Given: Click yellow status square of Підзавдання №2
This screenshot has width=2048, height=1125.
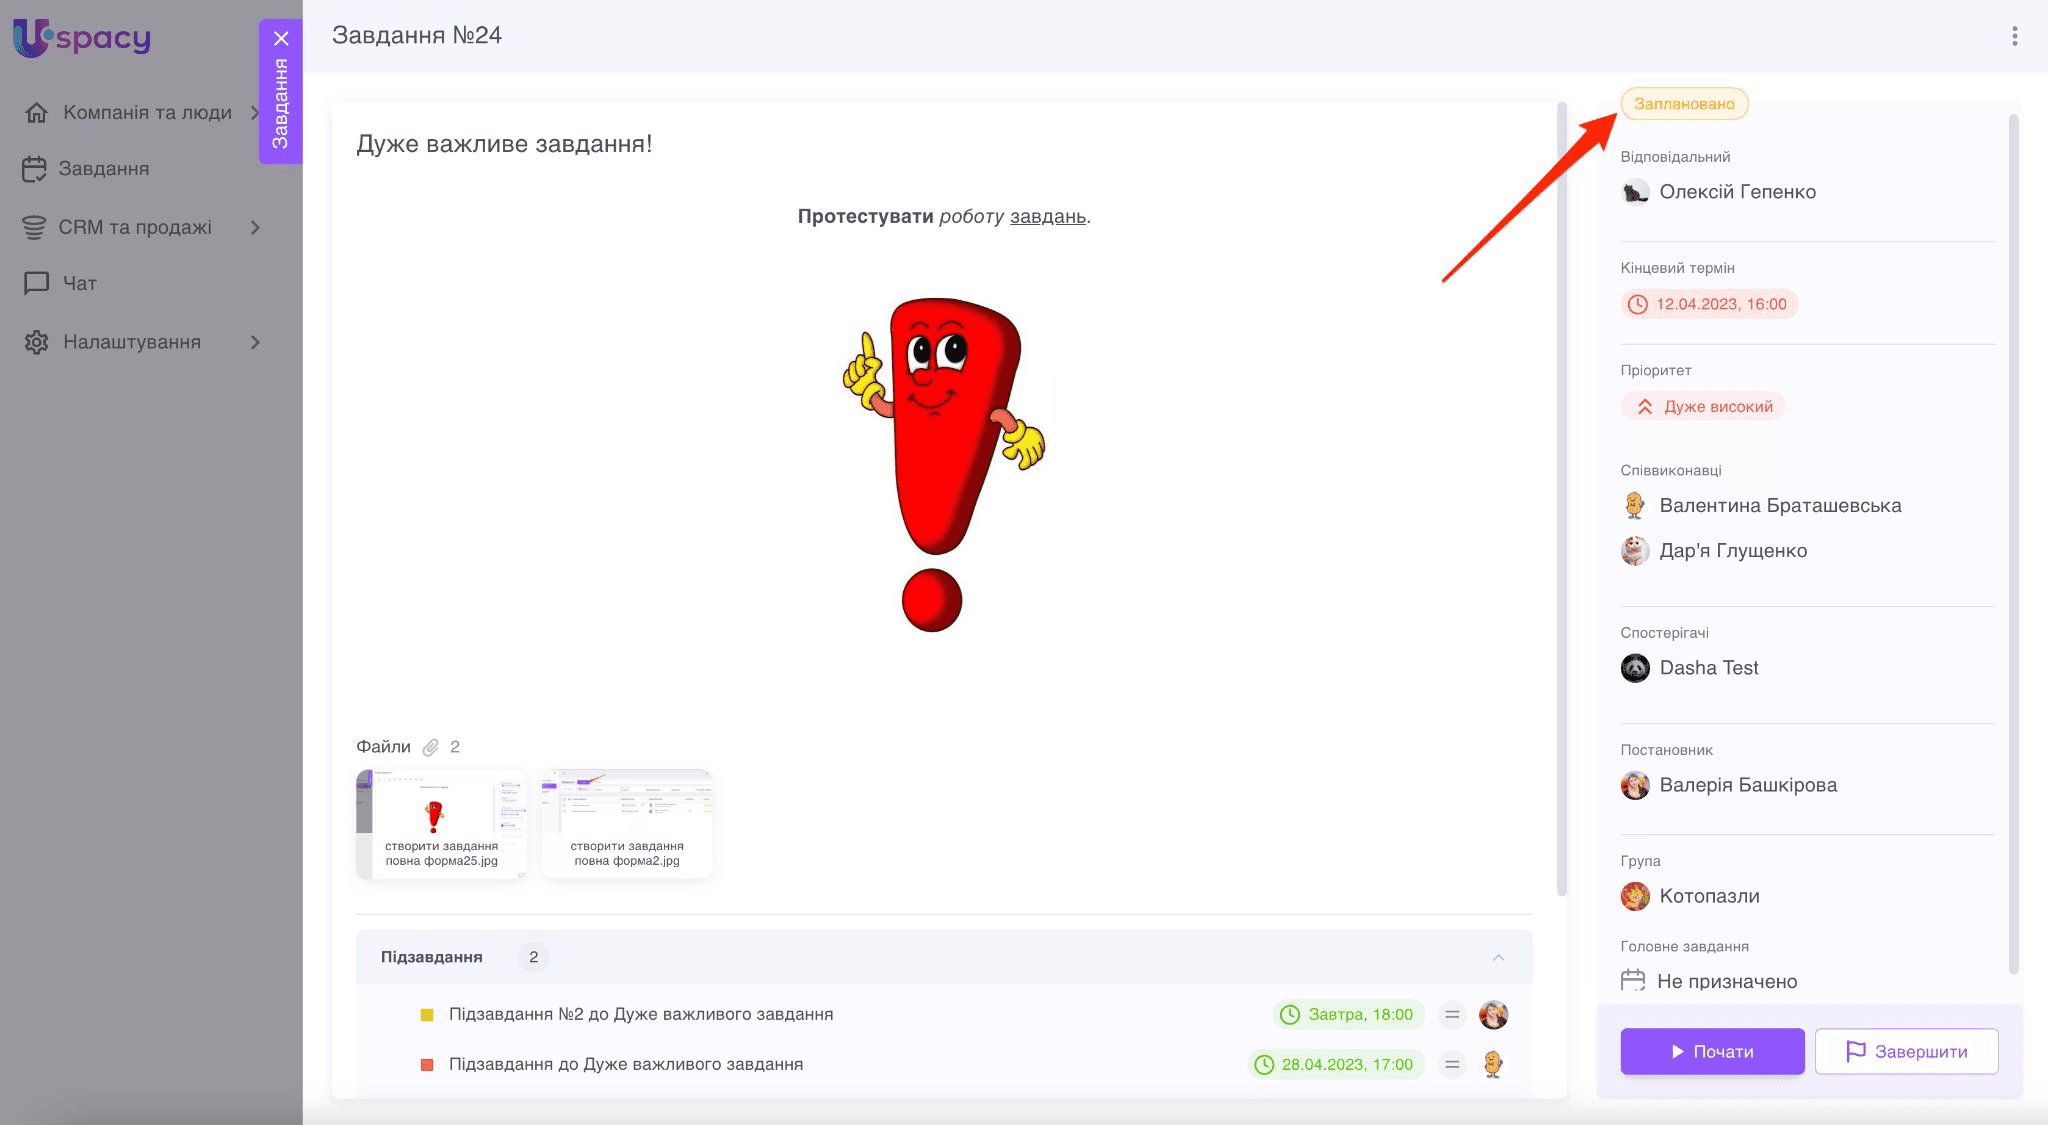Looking at the screenshot, I should point(427,1015).
